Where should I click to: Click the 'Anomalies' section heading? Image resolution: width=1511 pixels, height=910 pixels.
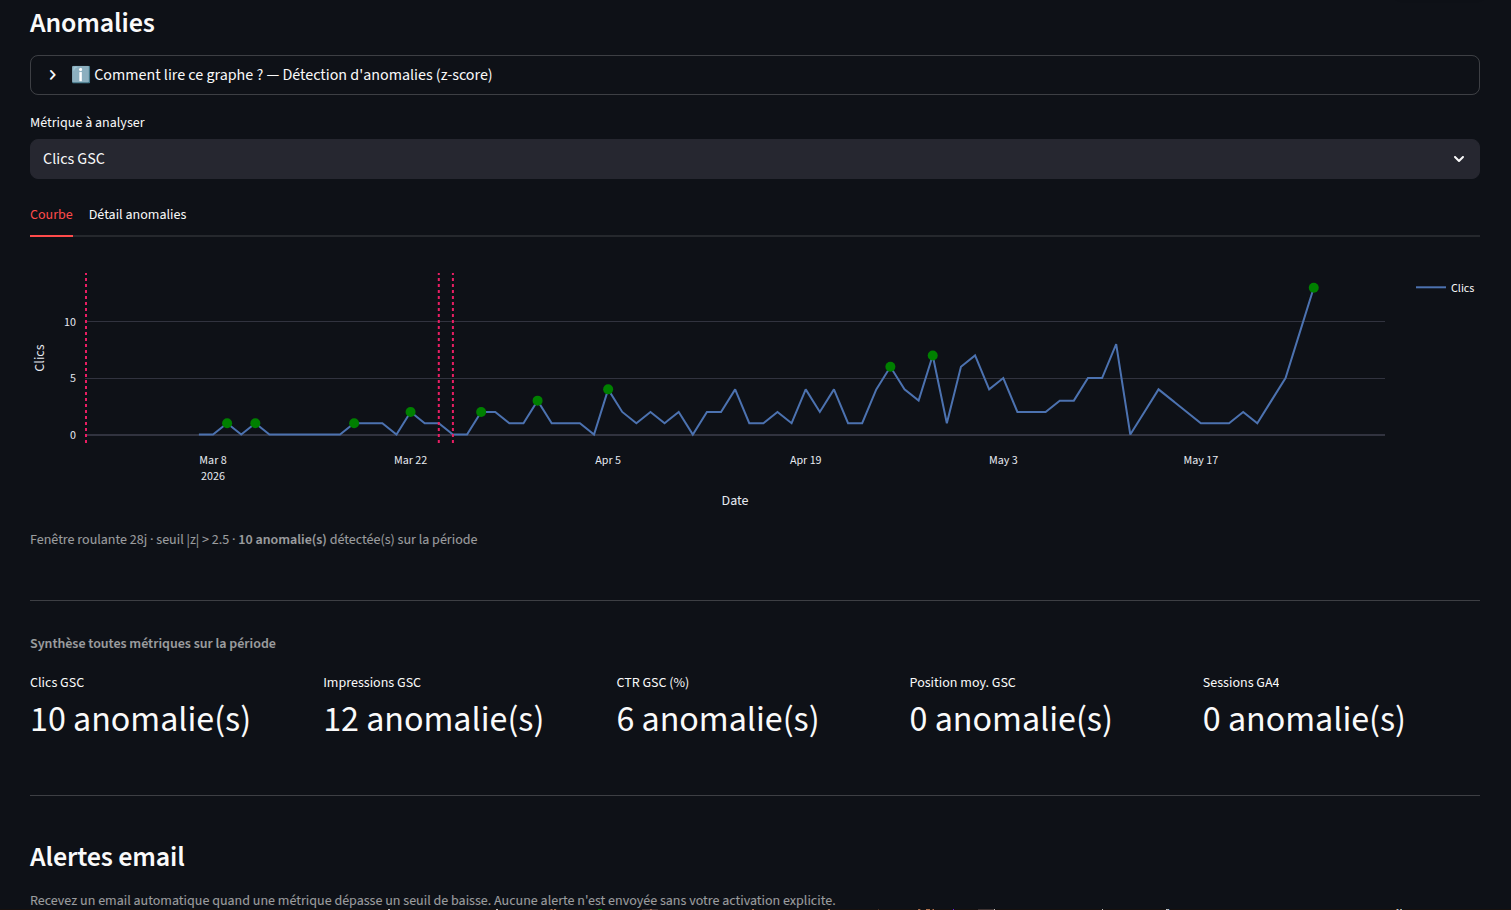[x=92, y=23]
